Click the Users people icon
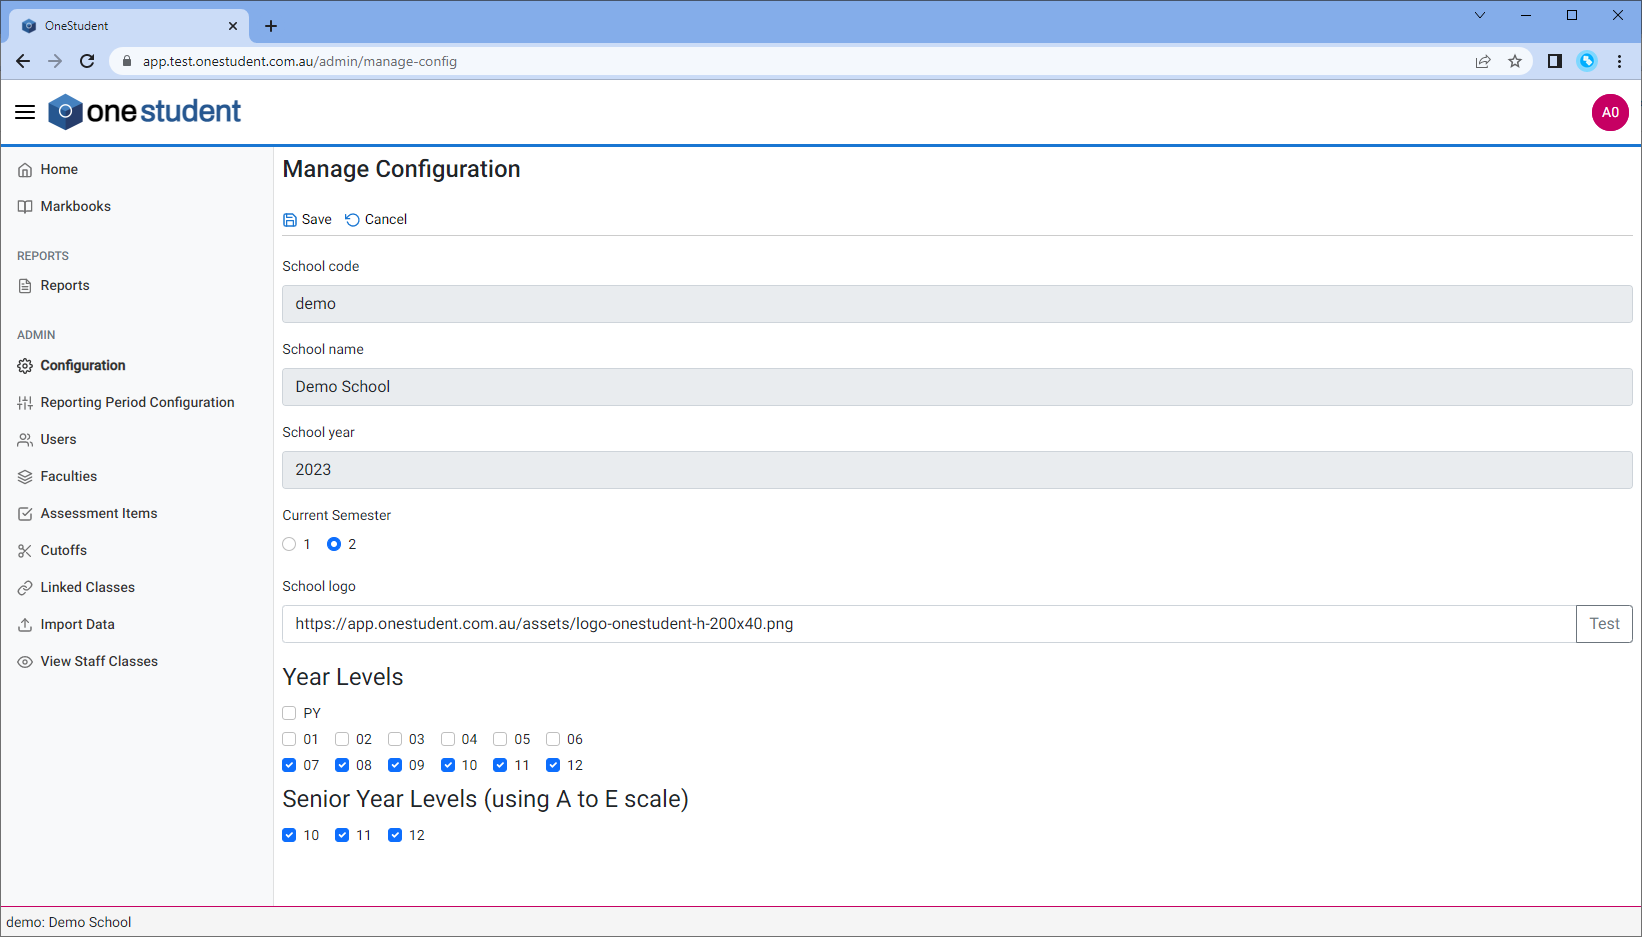Image resolution: width=1642 pixels, height=937 pixels. [x=24, y=439]
